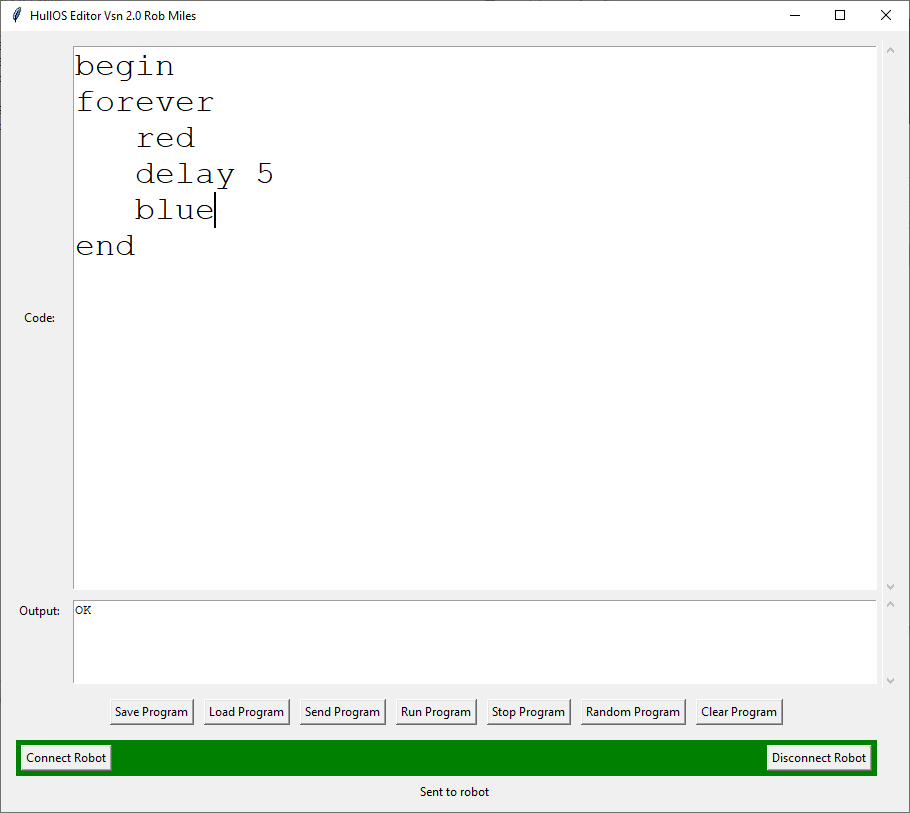Click the output pane's down scroll arrow
The image size is (910, 813).
click(x=890, y=681)
